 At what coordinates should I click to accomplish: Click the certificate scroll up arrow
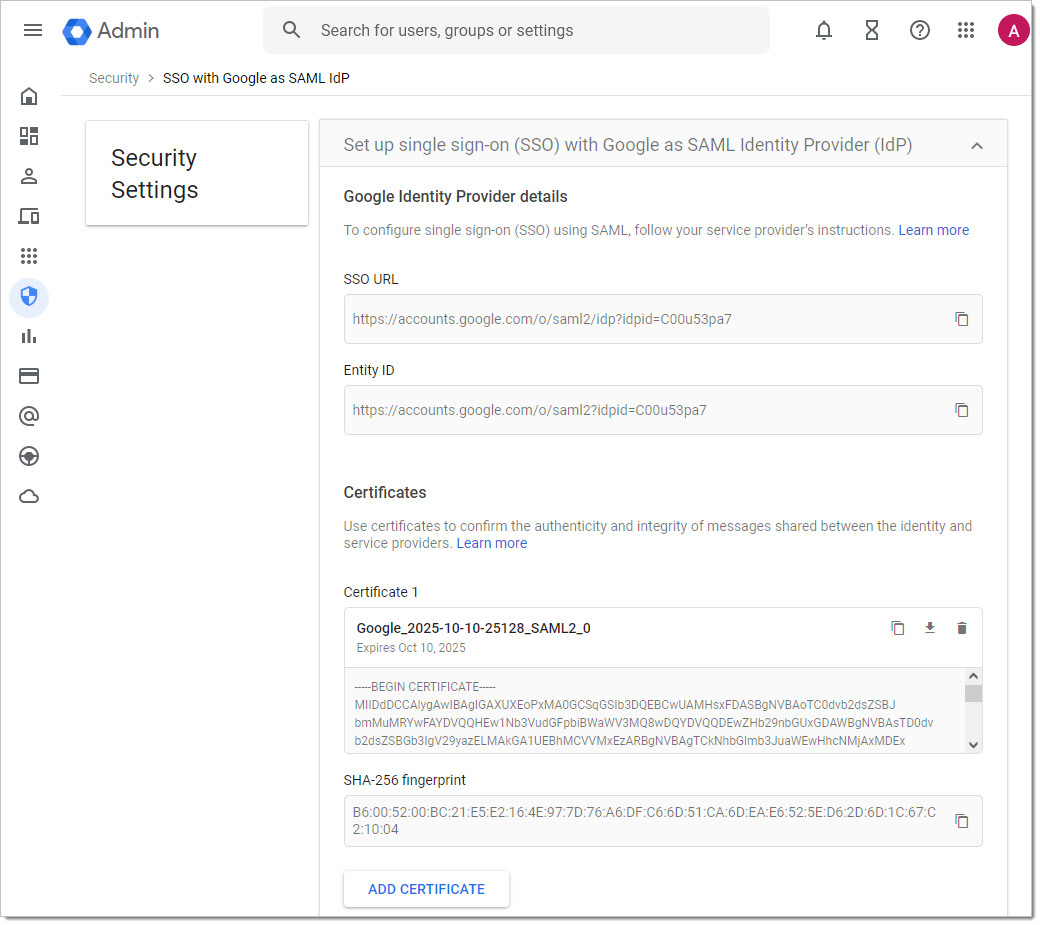coord(973,676)
